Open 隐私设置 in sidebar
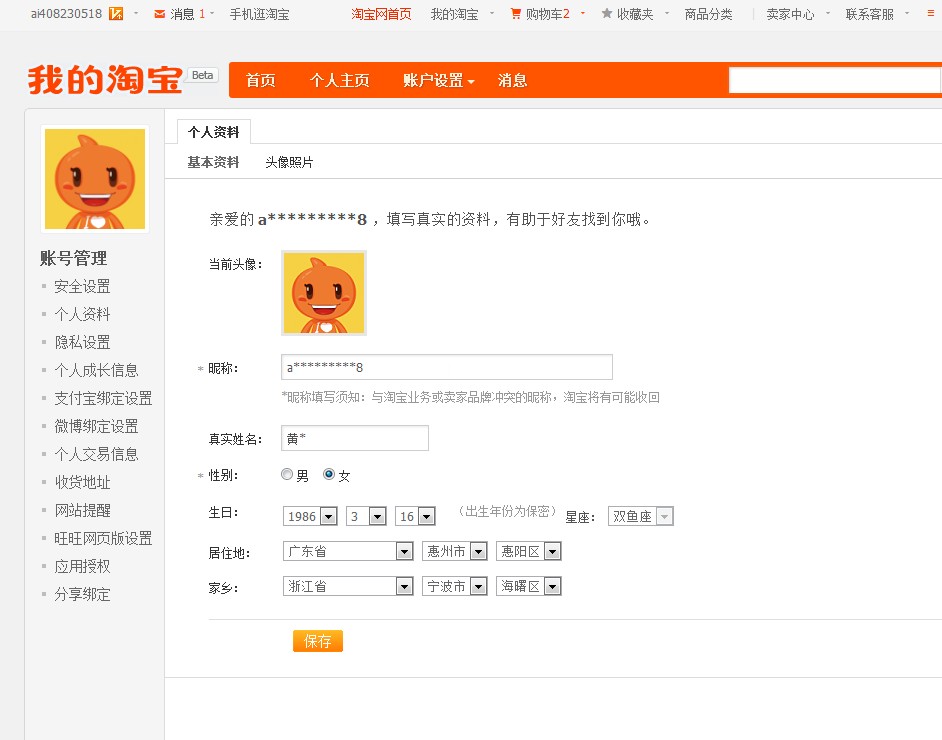Viewport: 942px width, 740px height. pos(82,342)
